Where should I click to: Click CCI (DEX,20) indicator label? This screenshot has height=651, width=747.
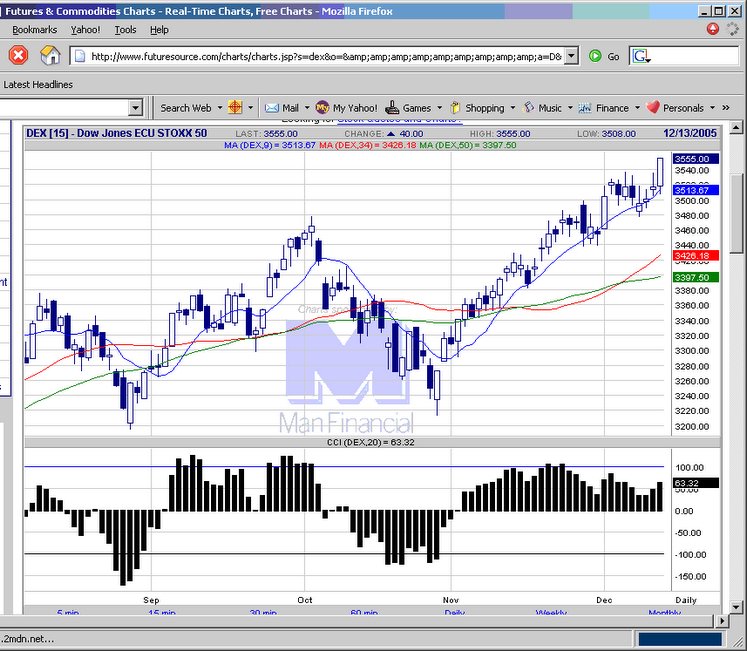pos(371,442)
